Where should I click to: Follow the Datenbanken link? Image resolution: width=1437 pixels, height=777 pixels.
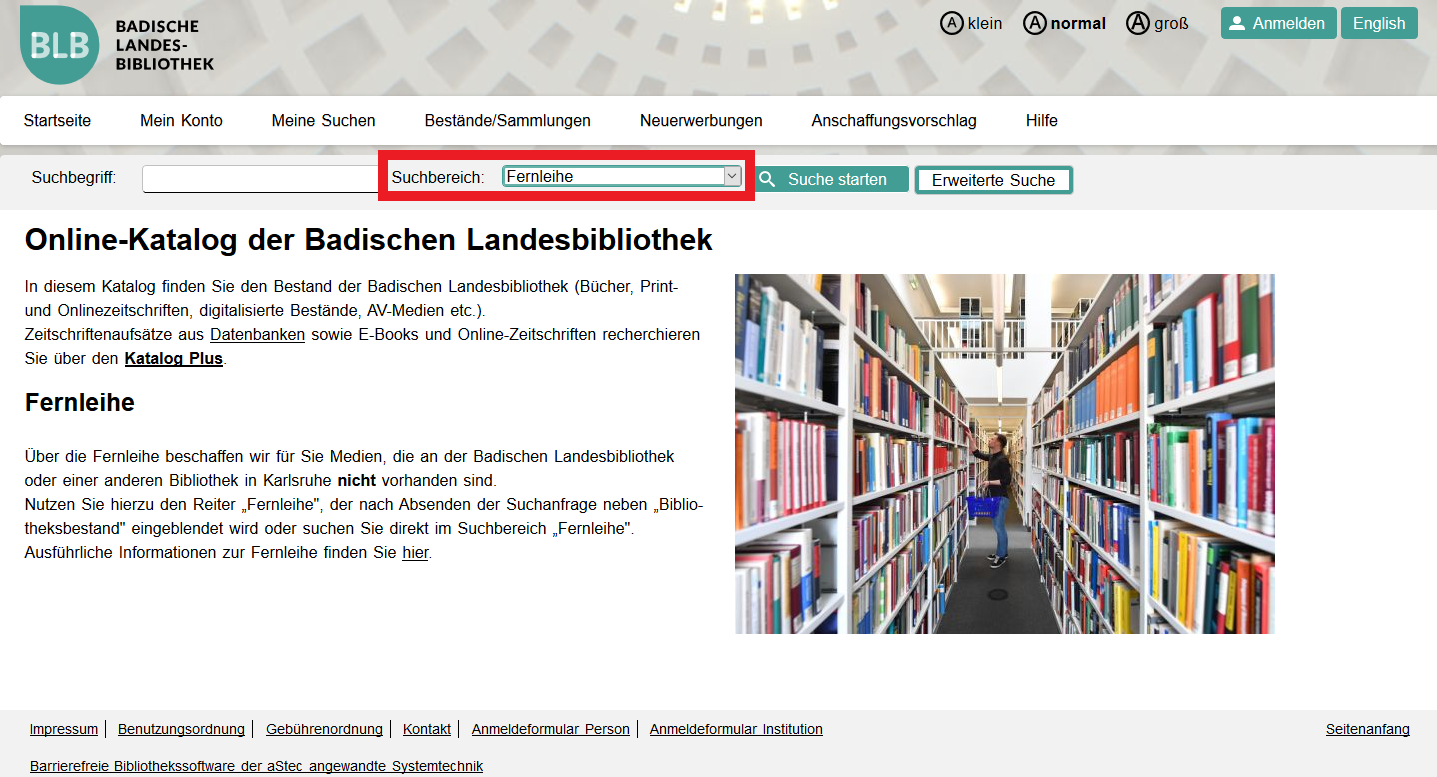point(257,334)
